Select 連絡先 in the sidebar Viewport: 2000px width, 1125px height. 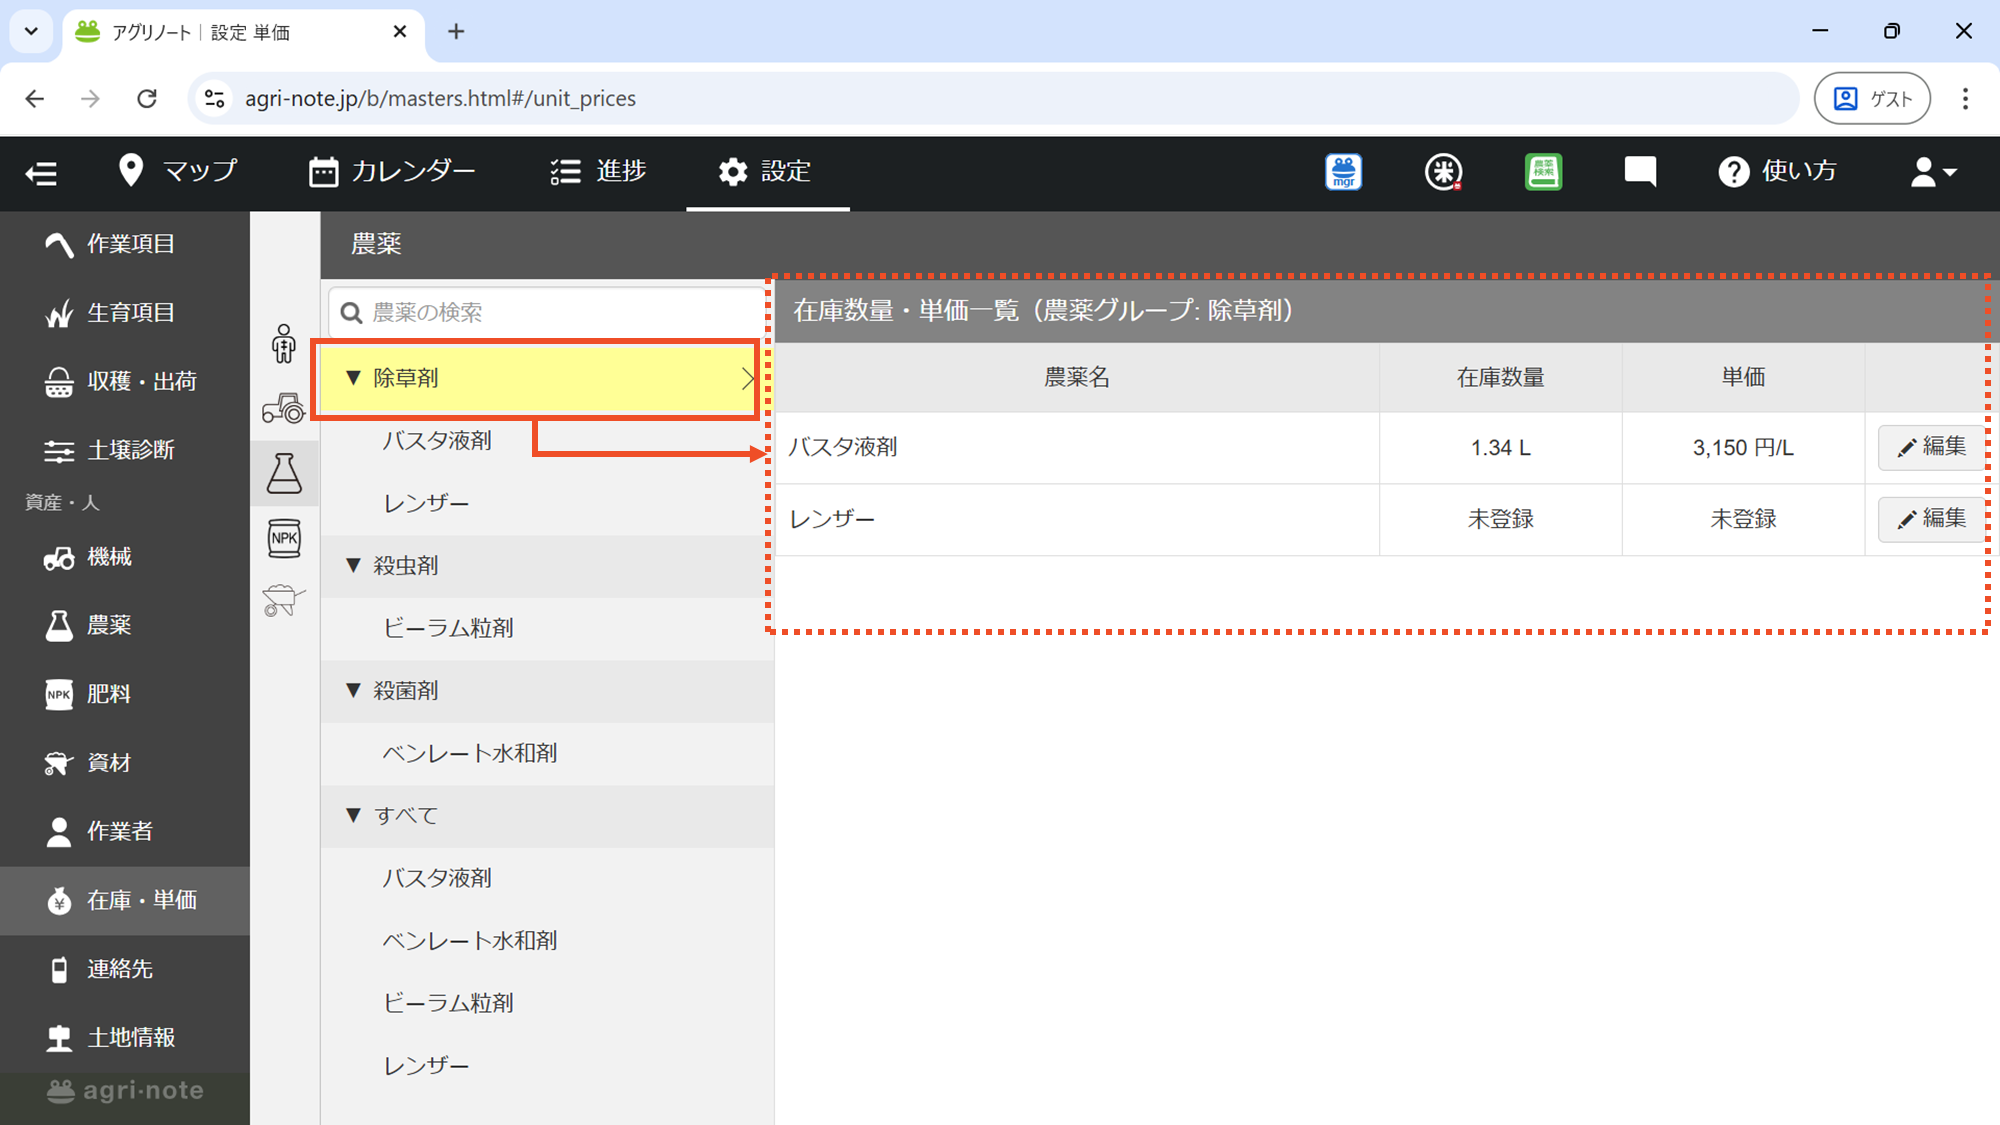point(125,969)
